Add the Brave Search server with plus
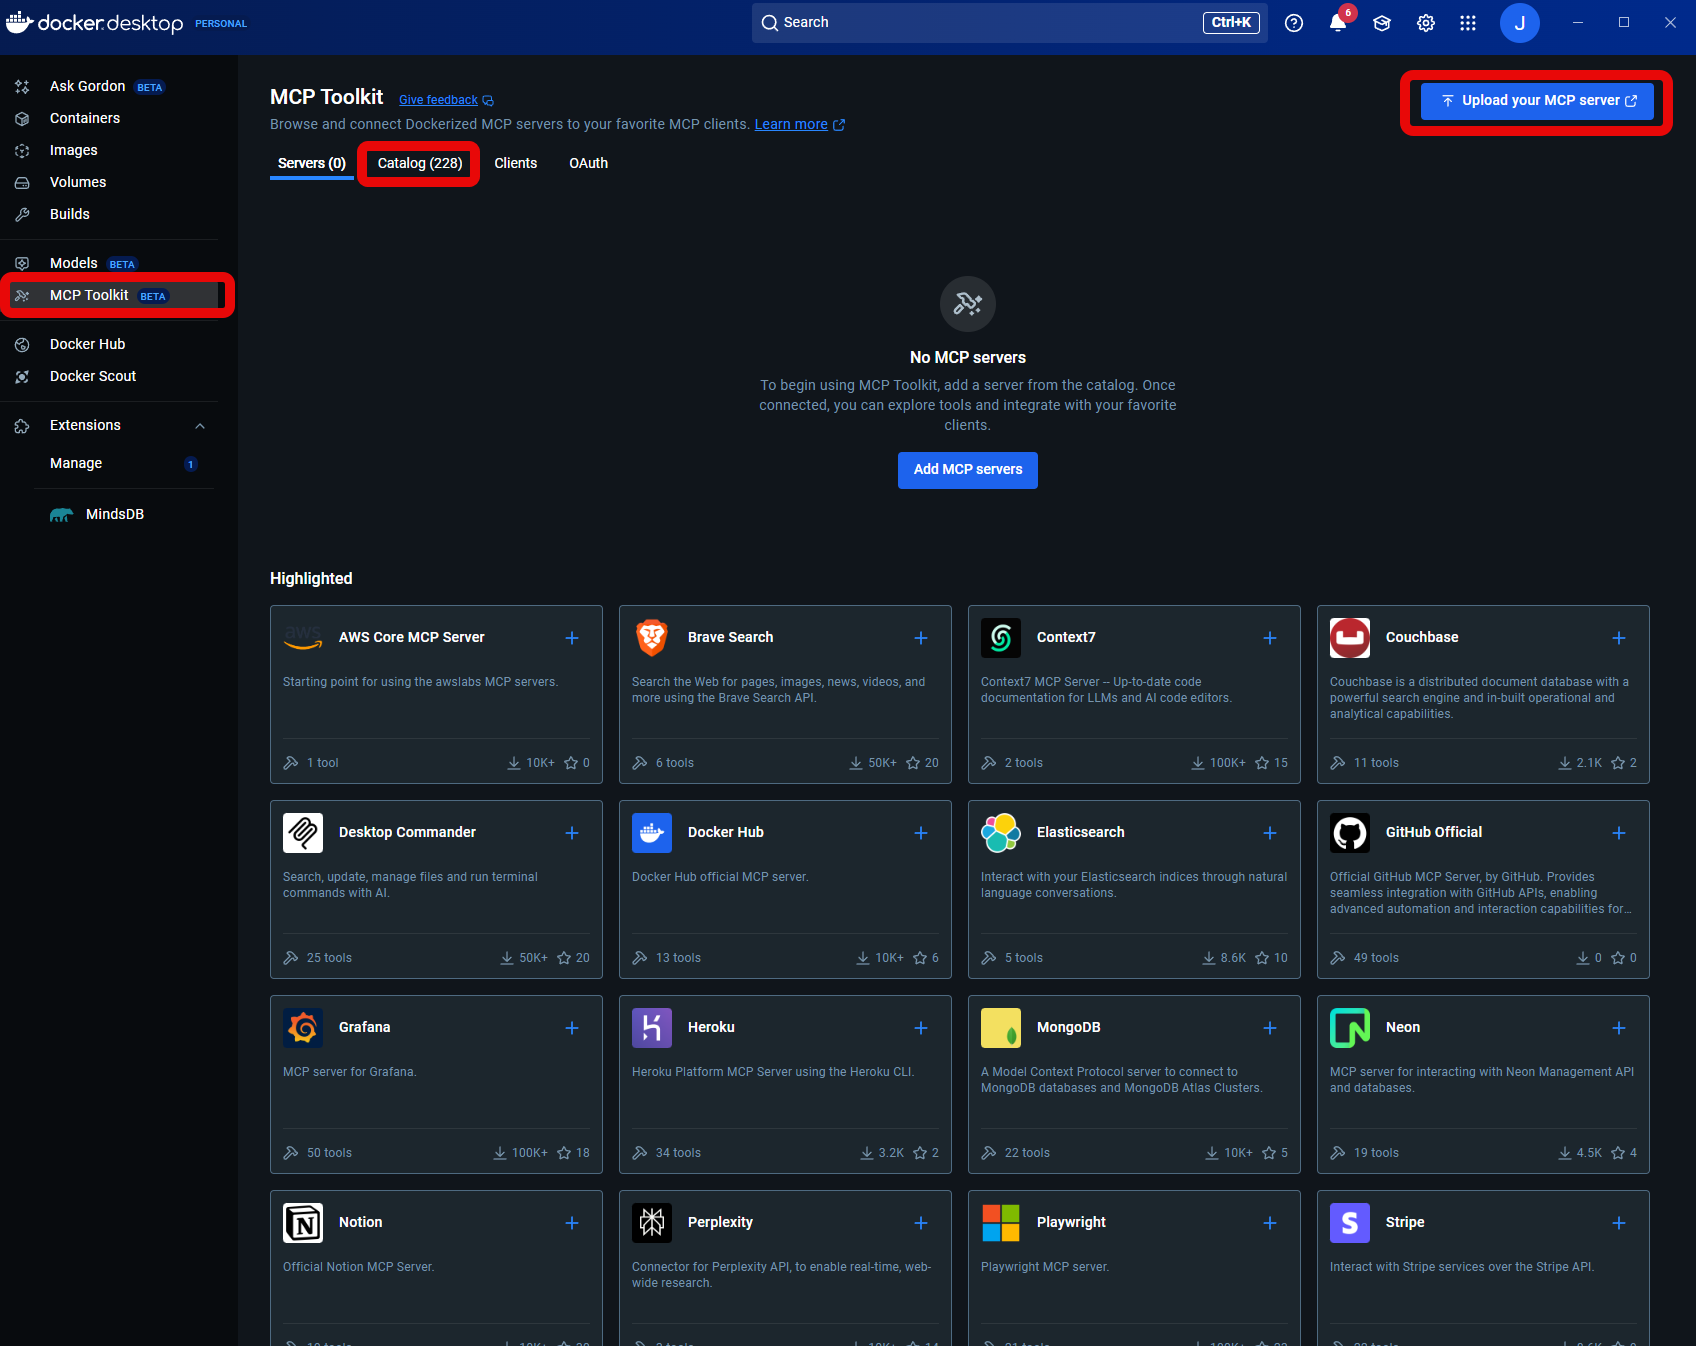Viewport: 1696px width, 1346px height. tap(921, 638)
